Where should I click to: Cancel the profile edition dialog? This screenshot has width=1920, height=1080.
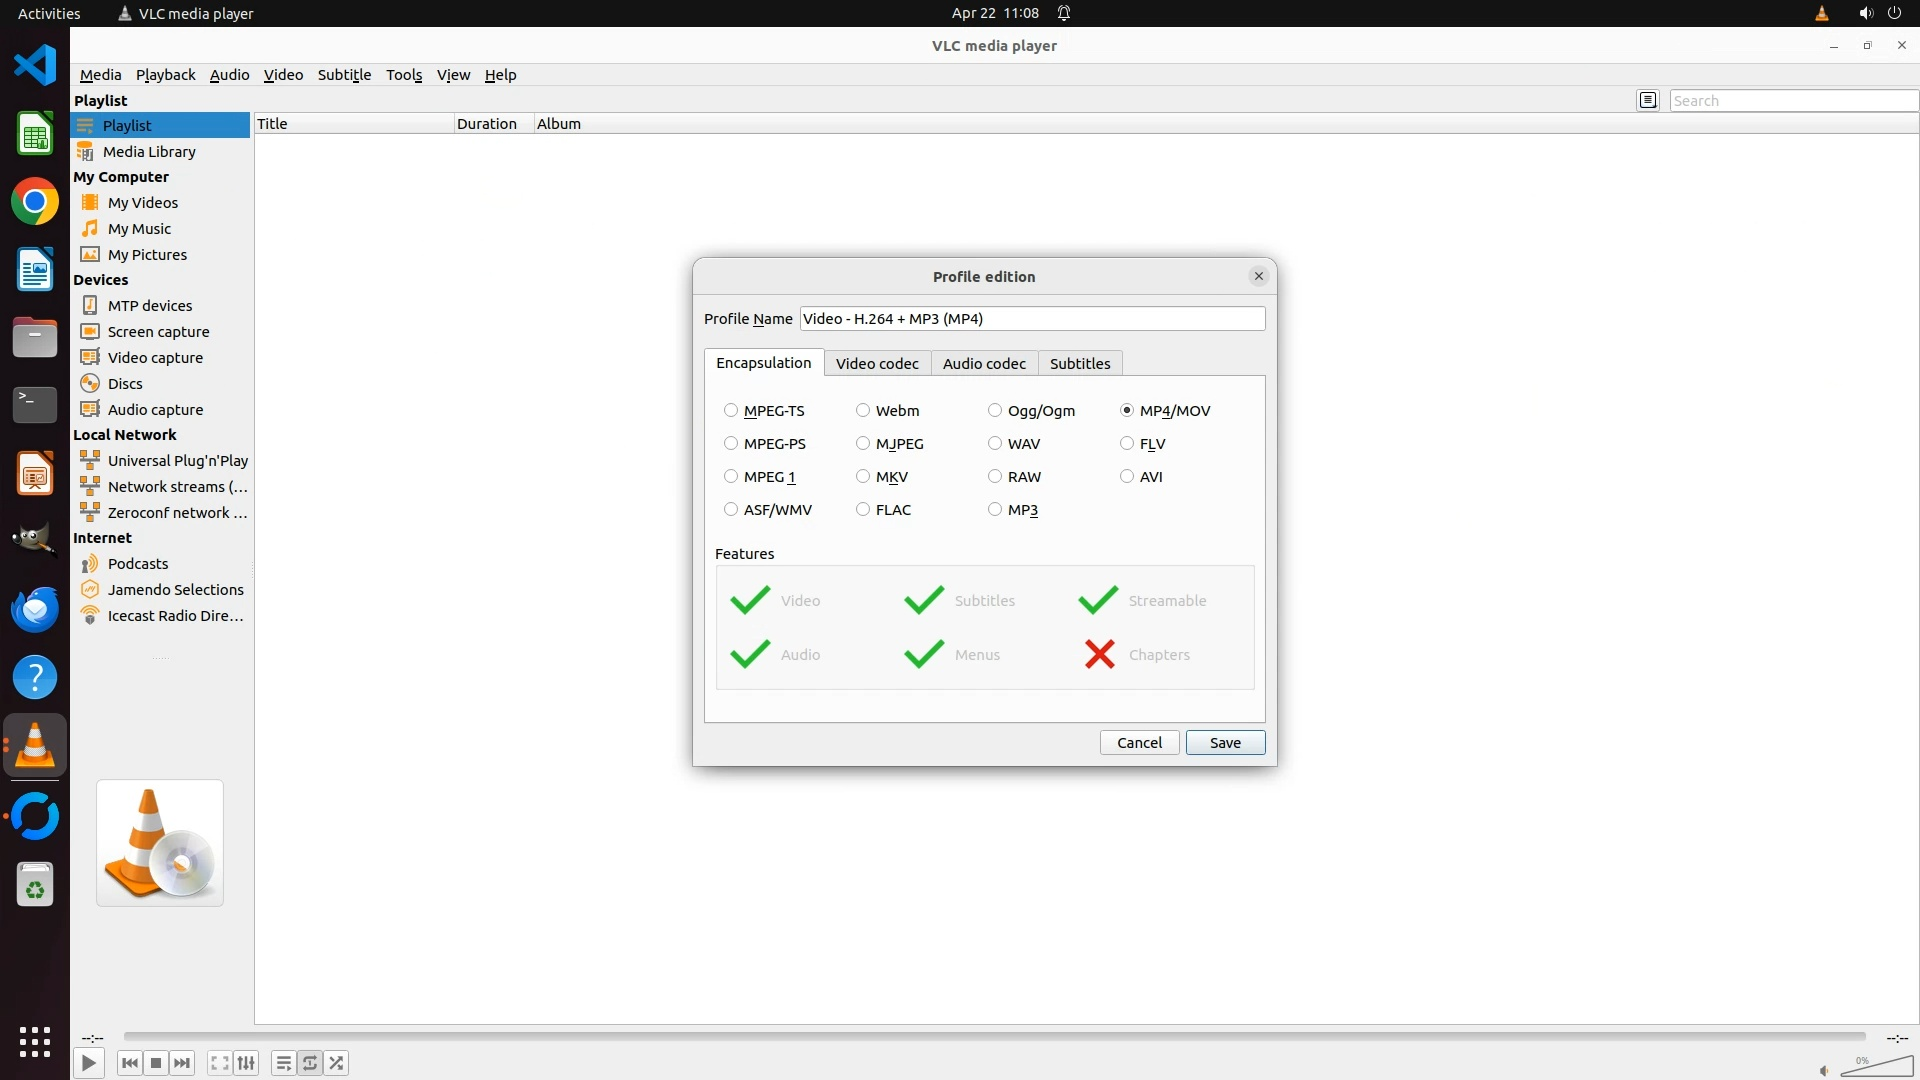1139,742
